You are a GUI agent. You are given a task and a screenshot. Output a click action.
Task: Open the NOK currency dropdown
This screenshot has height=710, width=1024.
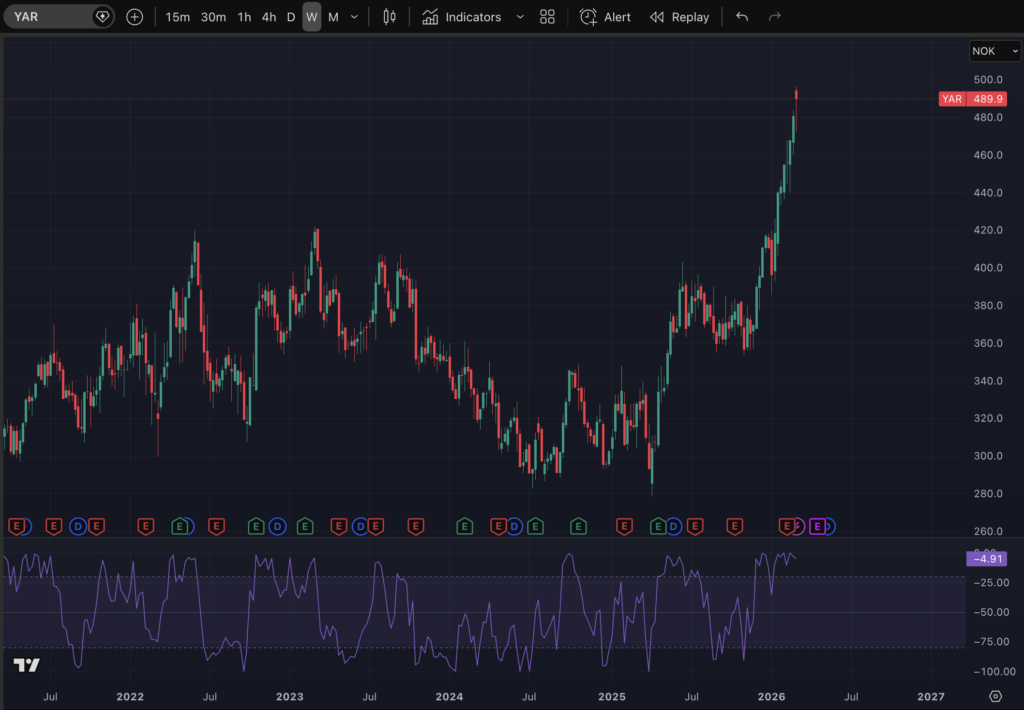click(x=994, y=51)
